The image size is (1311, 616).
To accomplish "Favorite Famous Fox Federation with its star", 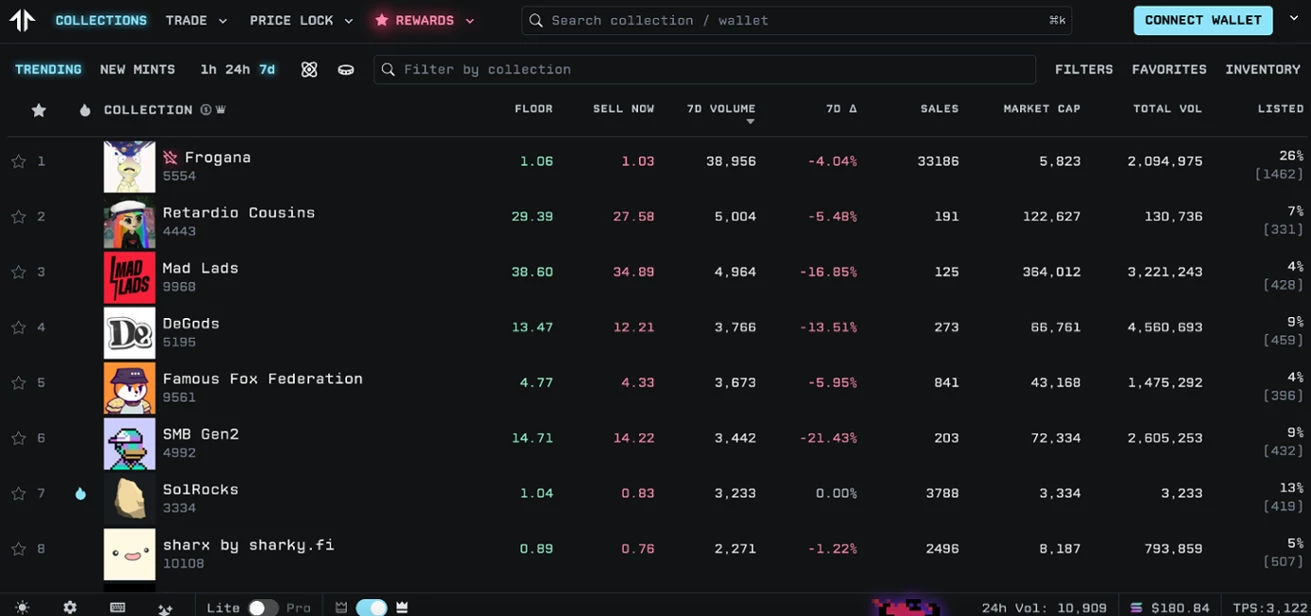I will 18,383.
